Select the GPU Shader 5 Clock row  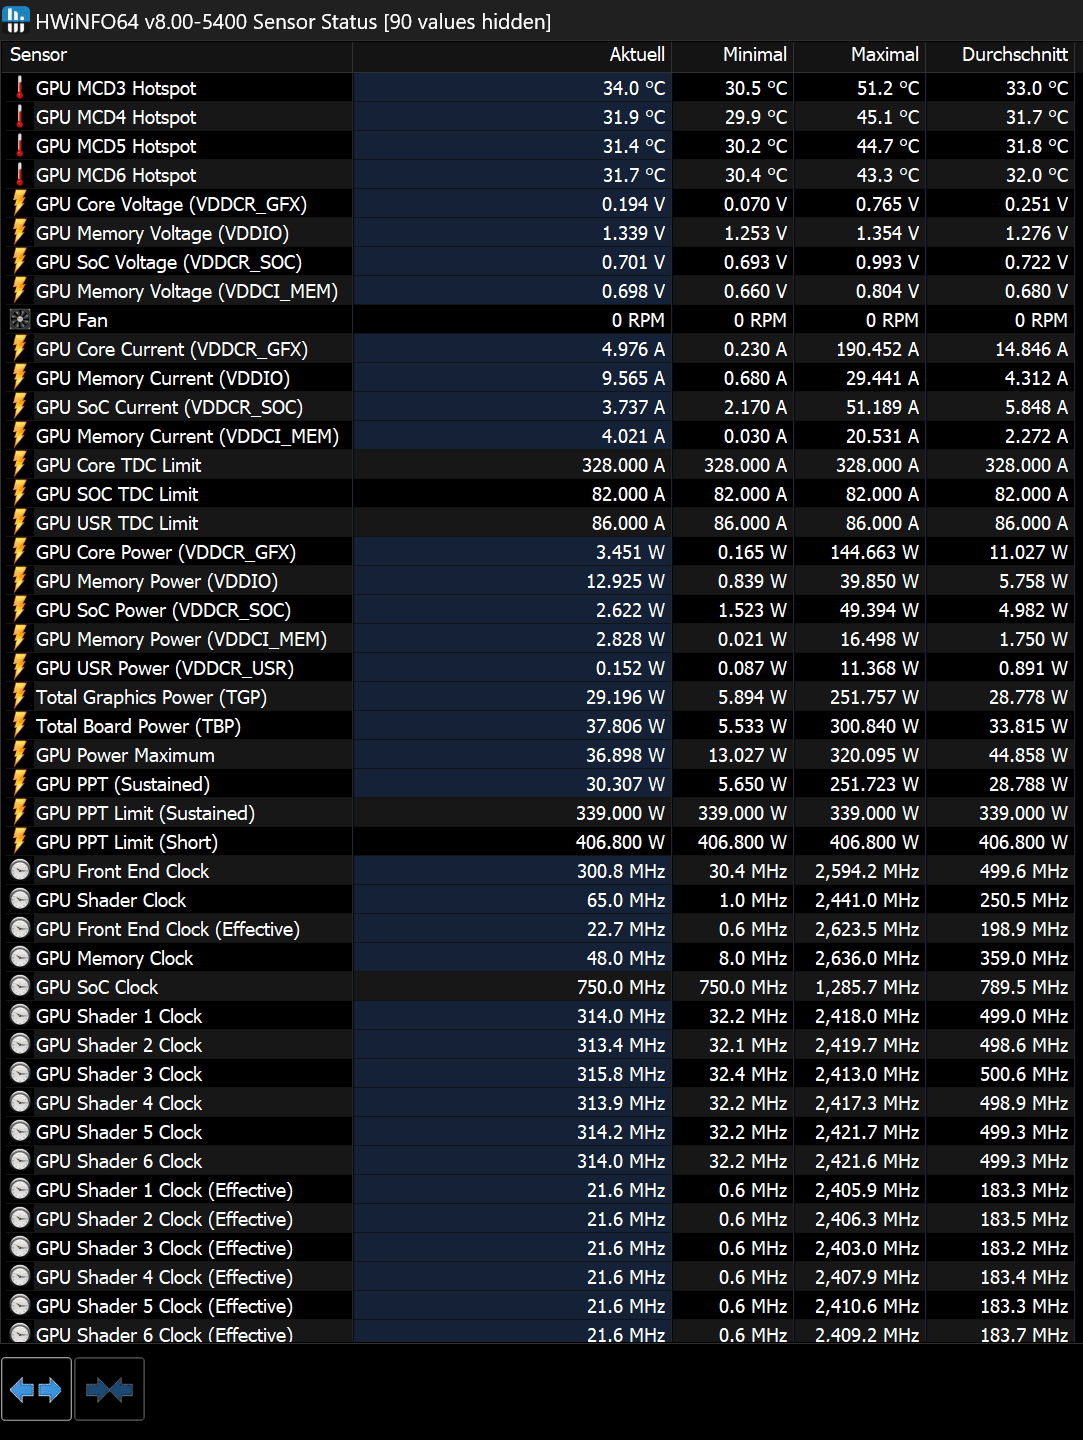click(x=538, y=1132)
